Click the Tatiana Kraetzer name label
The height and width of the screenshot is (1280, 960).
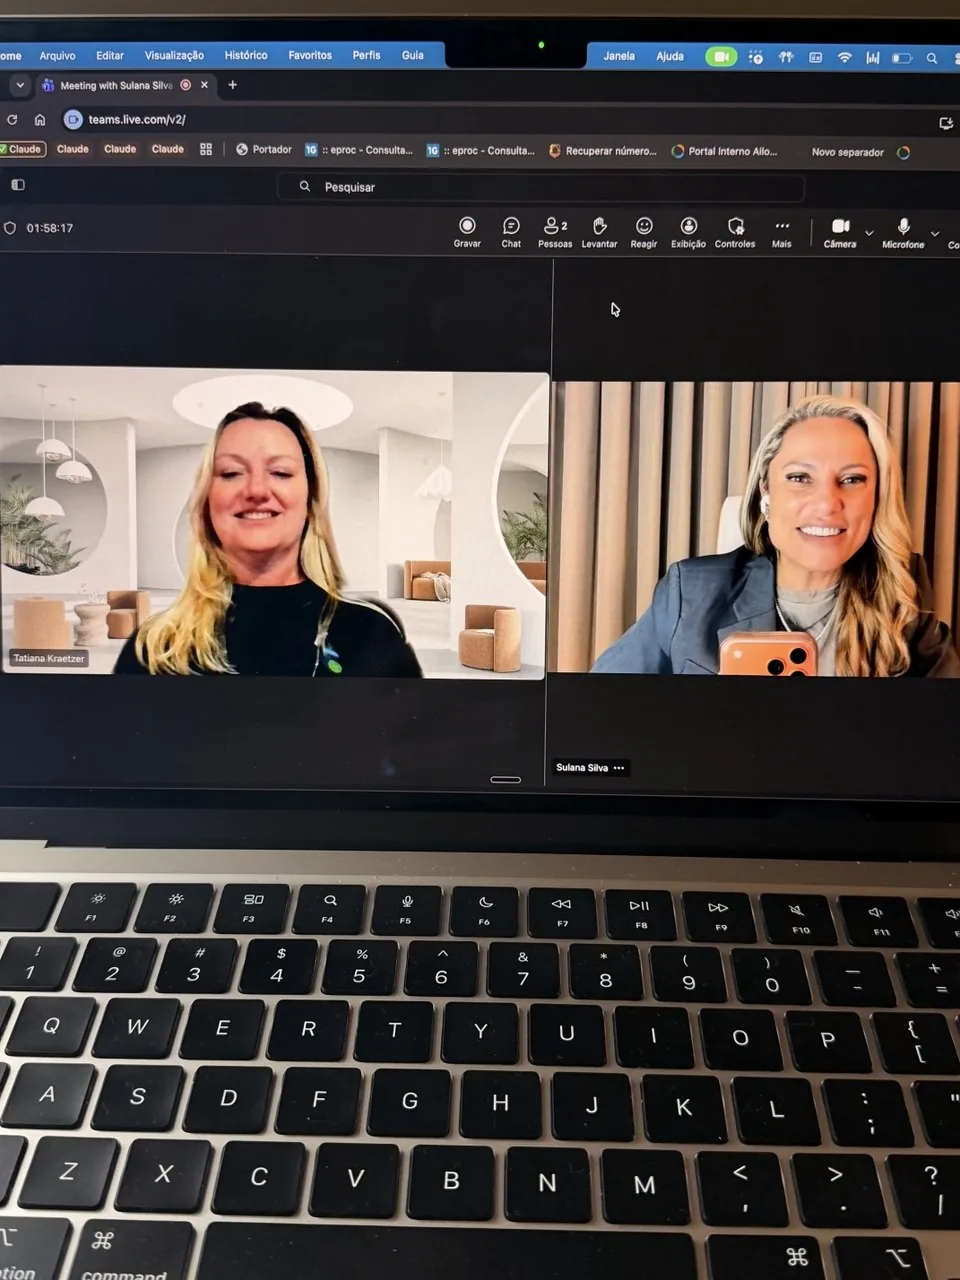(x=48, y=658)
